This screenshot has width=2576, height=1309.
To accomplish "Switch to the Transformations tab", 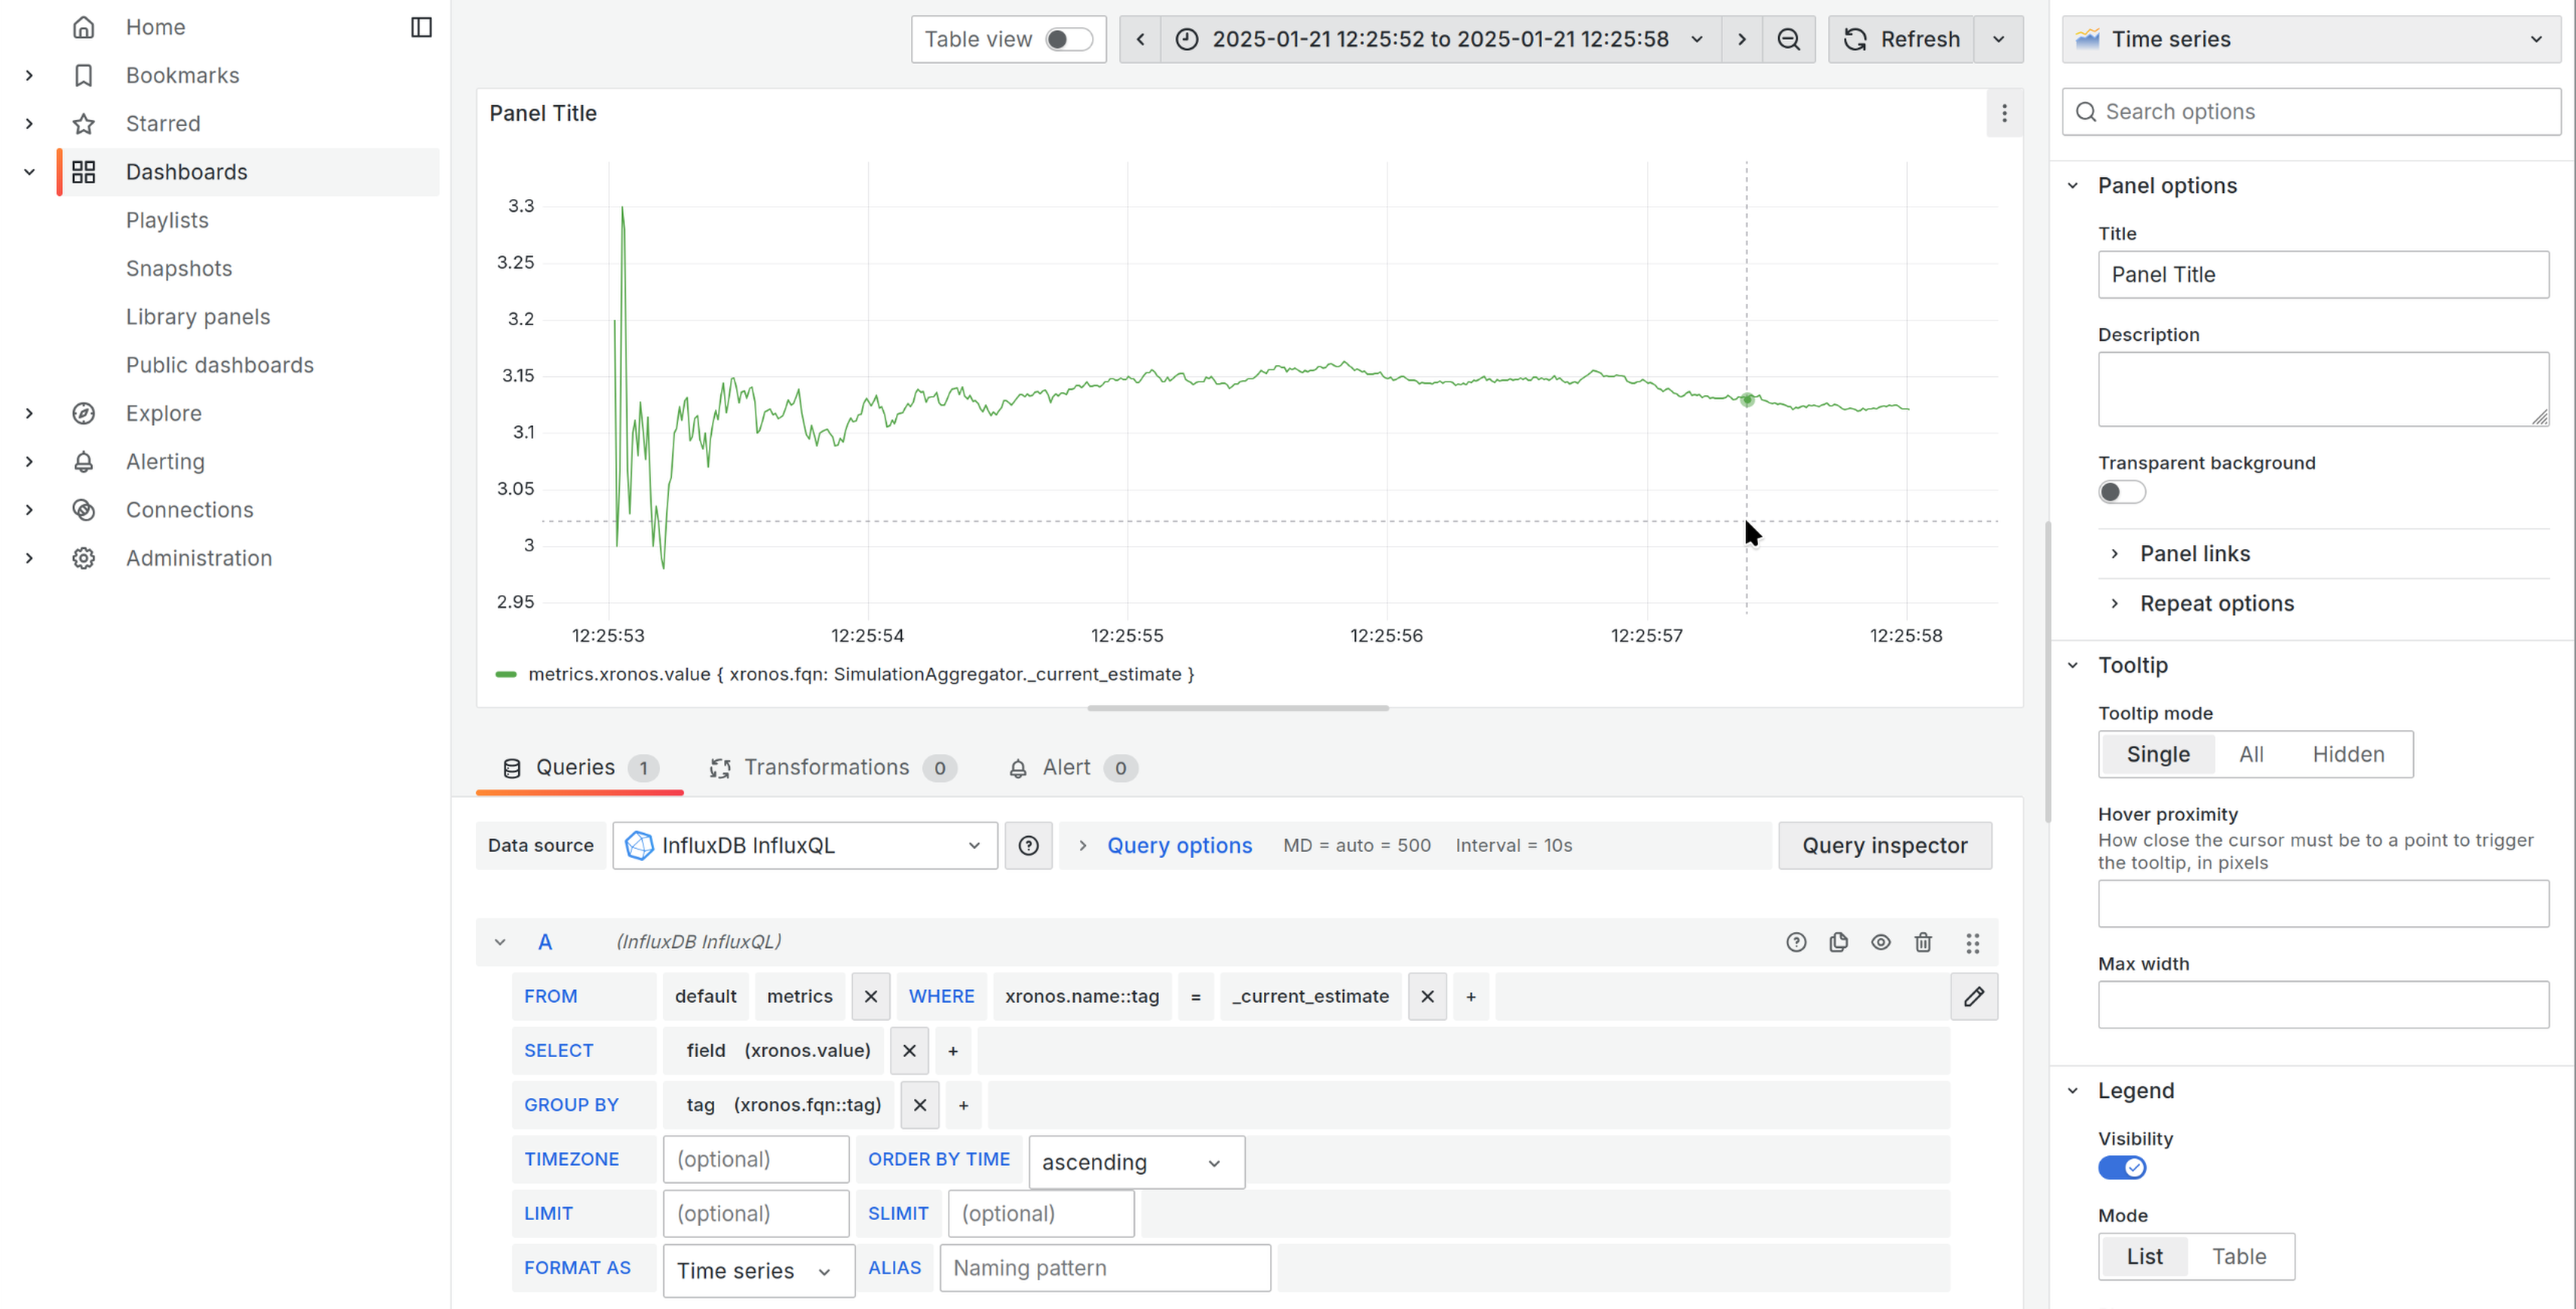I will pyautogui.click(x=832, y=767).
